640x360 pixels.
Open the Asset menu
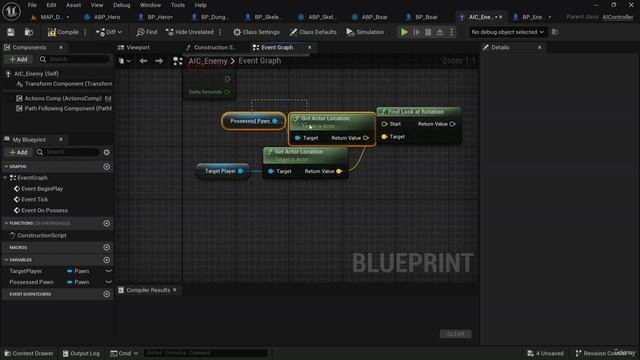[73, 5]
